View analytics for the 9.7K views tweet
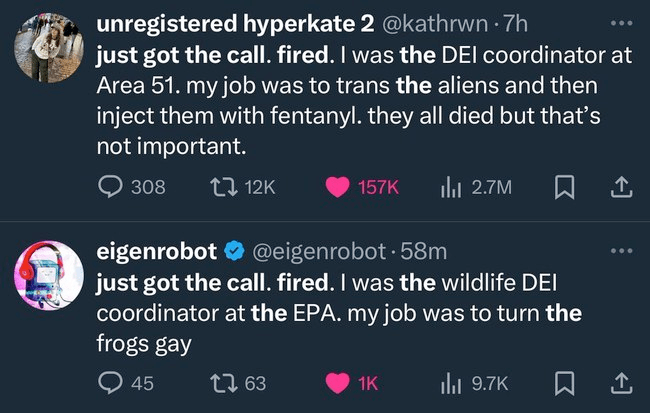The height and width of the screenshot is (413, 650). click(449, 381)
